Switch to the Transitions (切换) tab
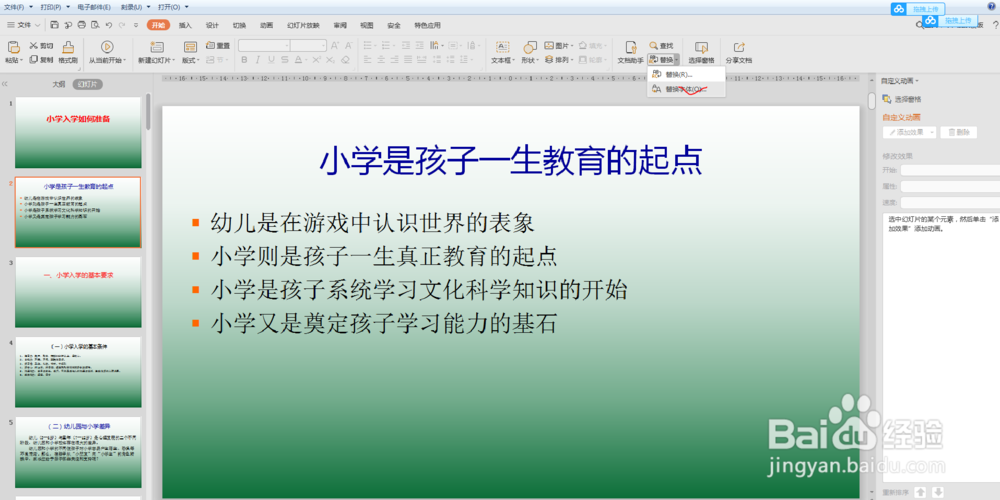Viewport: 1000px width, 500px height. pyautogui.click(x=239, y=26)
